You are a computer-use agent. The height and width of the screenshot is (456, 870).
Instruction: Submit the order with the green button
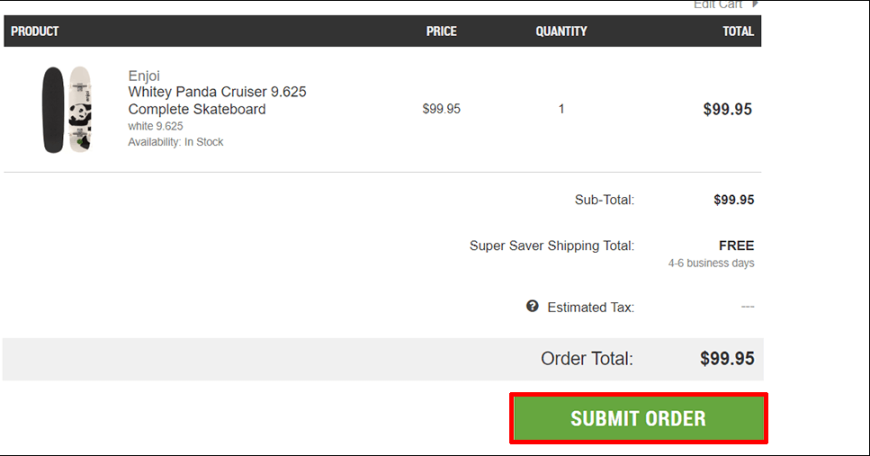pyautogui.click(x=639, y=418)
